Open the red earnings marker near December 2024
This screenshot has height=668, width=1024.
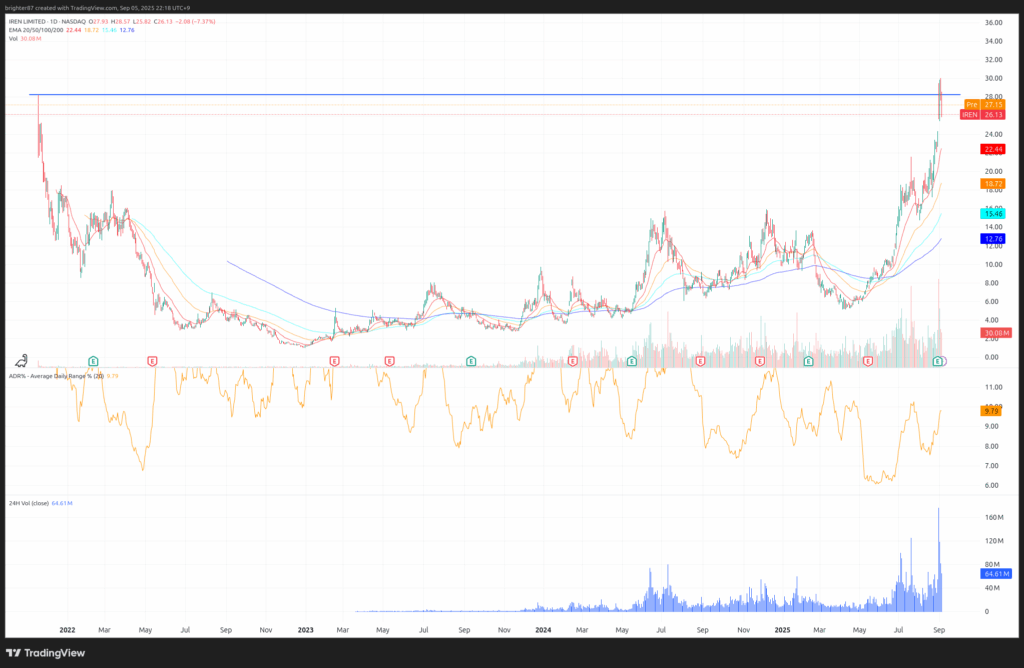click(x=760, y=361)
